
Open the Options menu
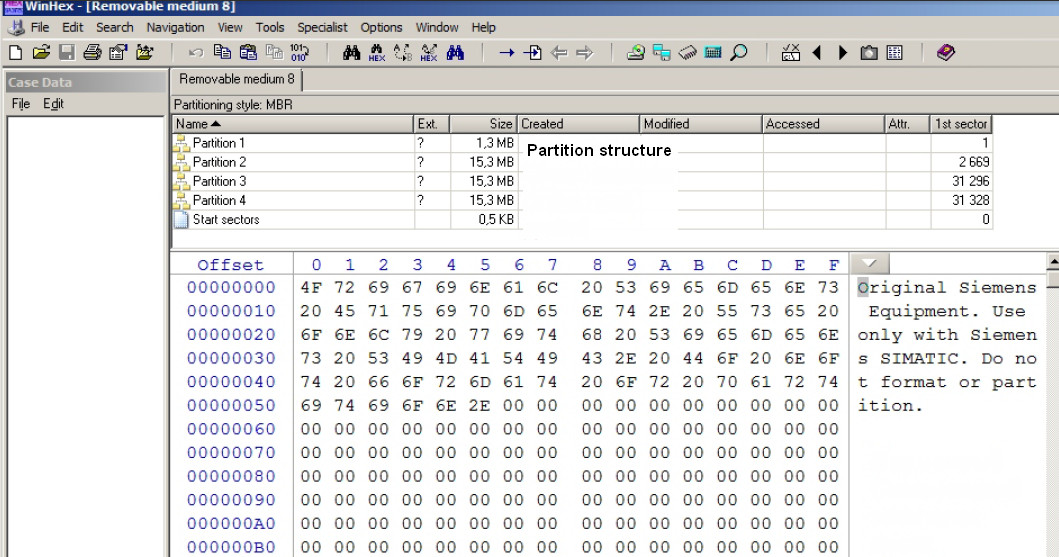pyautogui.click(x=381, y=28)
